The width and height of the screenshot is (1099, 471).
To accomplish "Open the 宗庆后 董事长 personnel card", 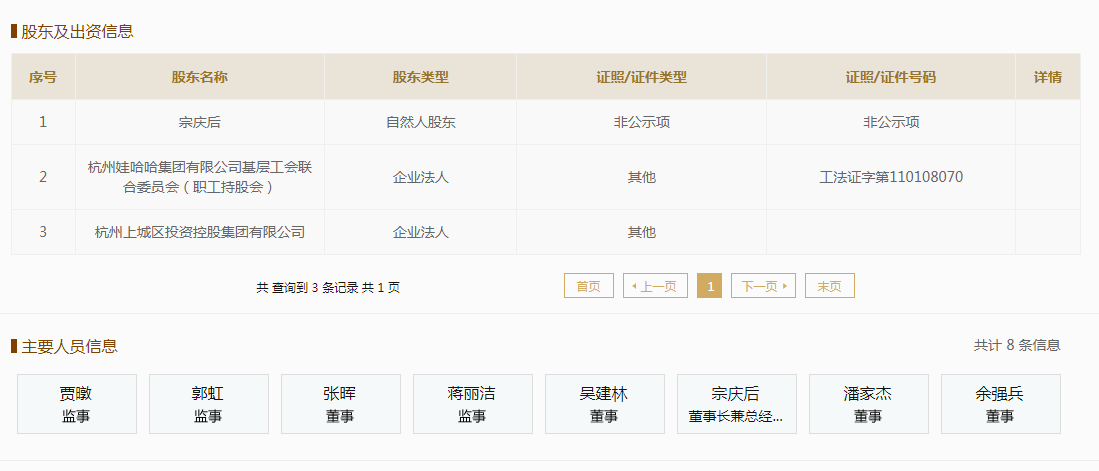I will 737,404.
